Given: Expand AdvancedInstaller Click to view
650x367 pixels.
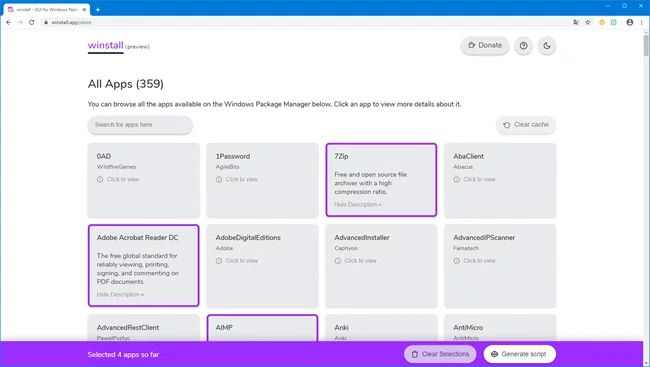Looking at the screenshot, I should click(x=356, y=261).
